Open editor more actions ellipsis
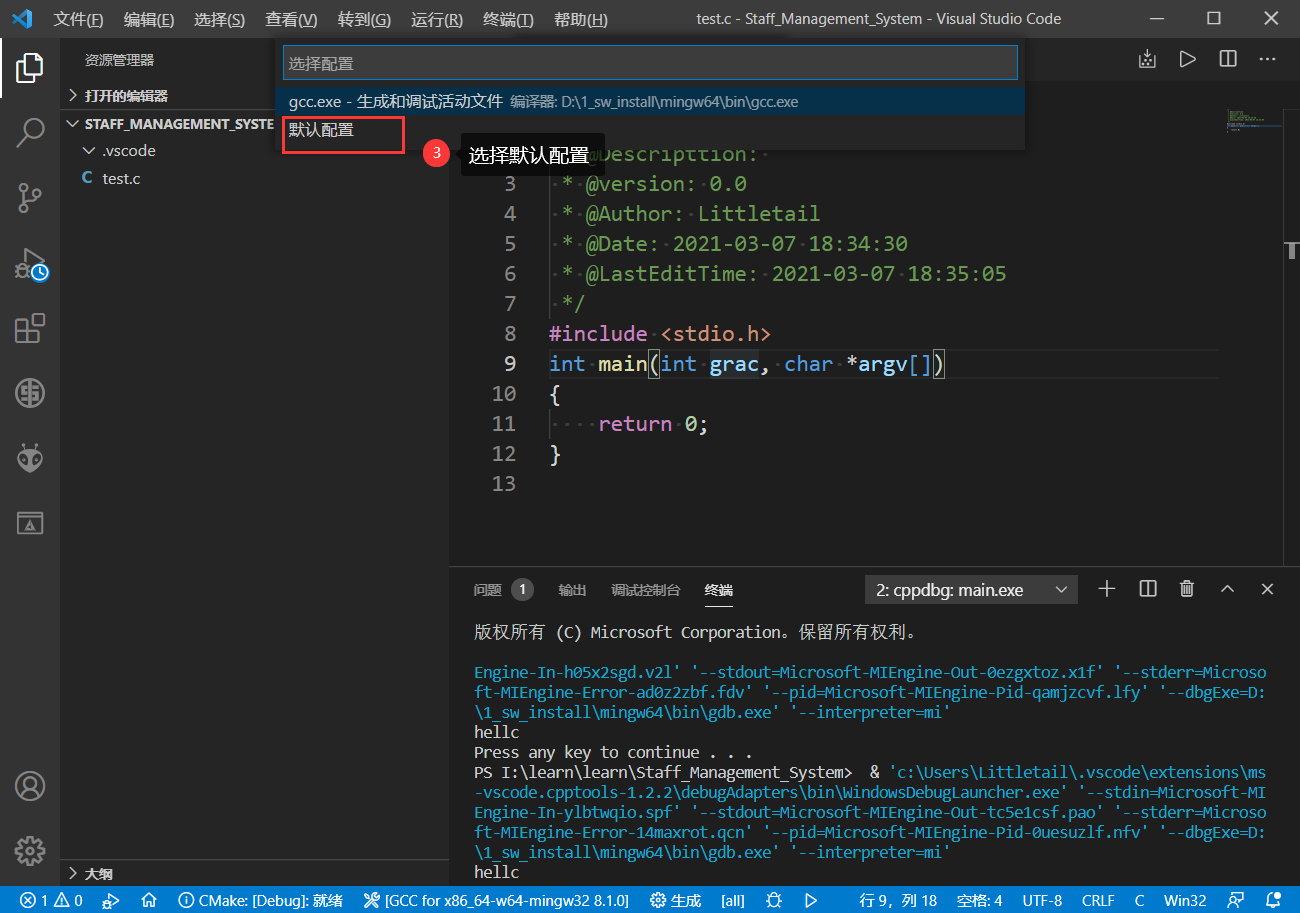This screenshot has width=1300, height=913. (x=1268, y=60)
